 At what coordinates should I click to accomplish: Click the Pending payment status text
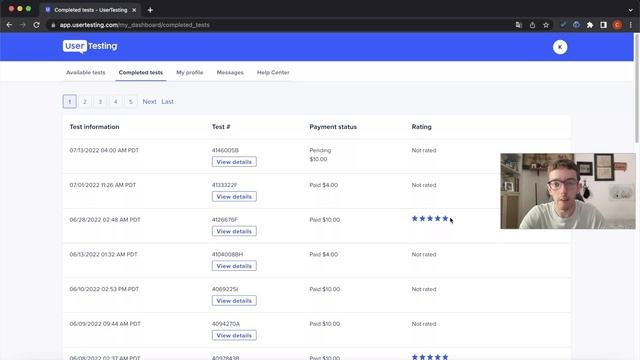320,150
